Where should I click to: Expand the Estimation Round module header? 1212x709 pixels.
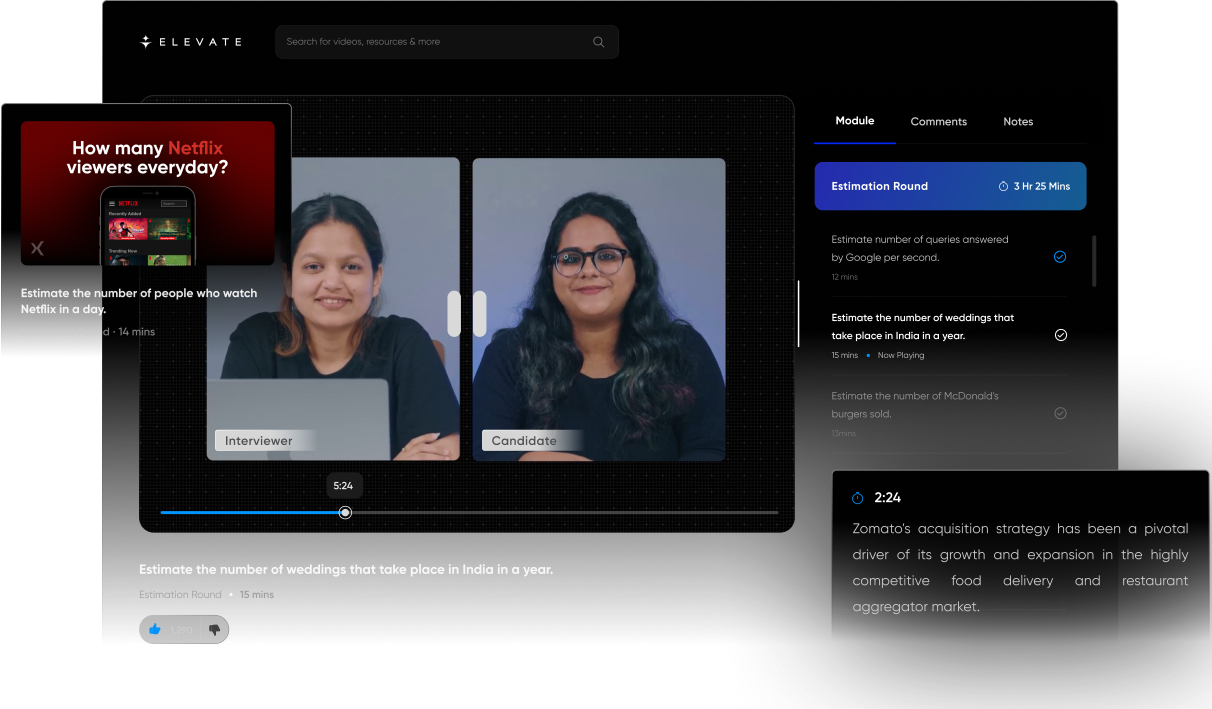950,186
